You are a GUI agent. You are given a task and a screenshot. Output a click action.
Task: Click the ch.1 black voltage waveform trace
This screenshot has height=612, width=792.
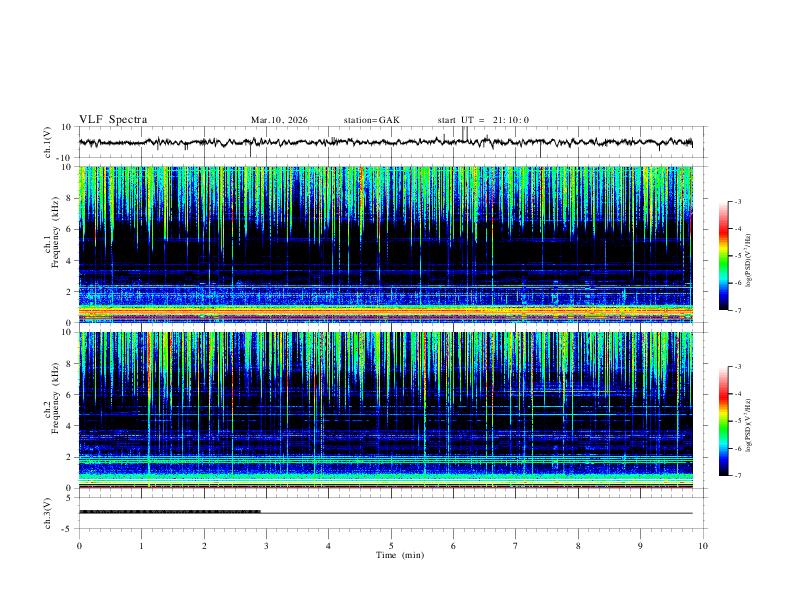(x=386, y=142)
